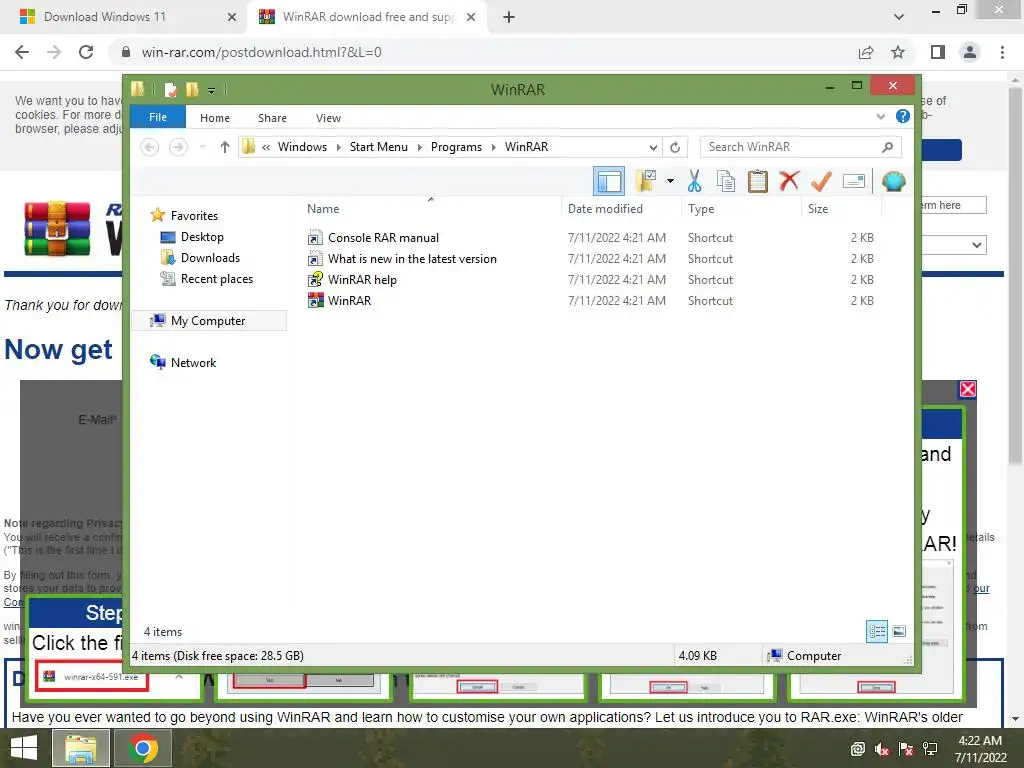Open the Windows Start button
Image resolution: width=1024 pixels, height=768 pixels.
(x=24, y=748)
